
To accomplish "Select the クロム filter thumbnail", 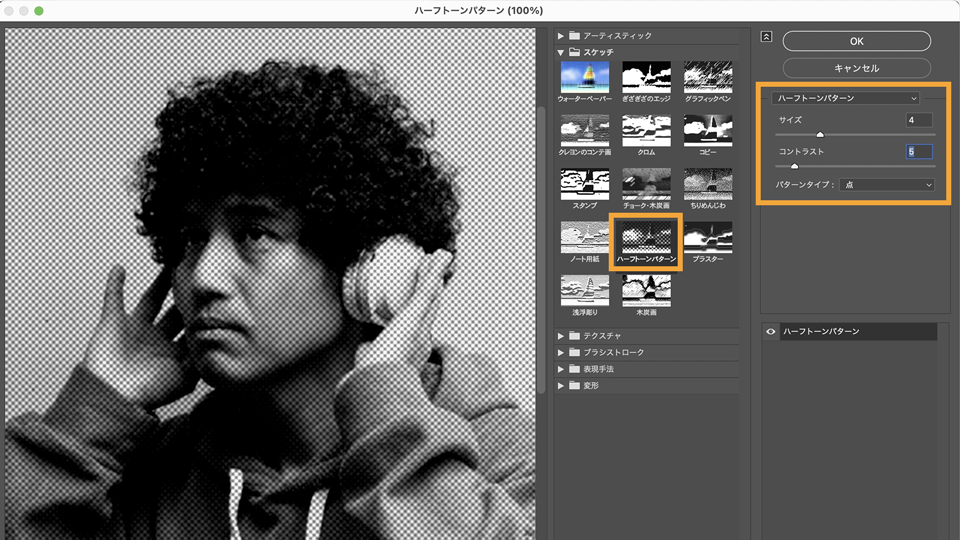I will (x=646, y=130).
